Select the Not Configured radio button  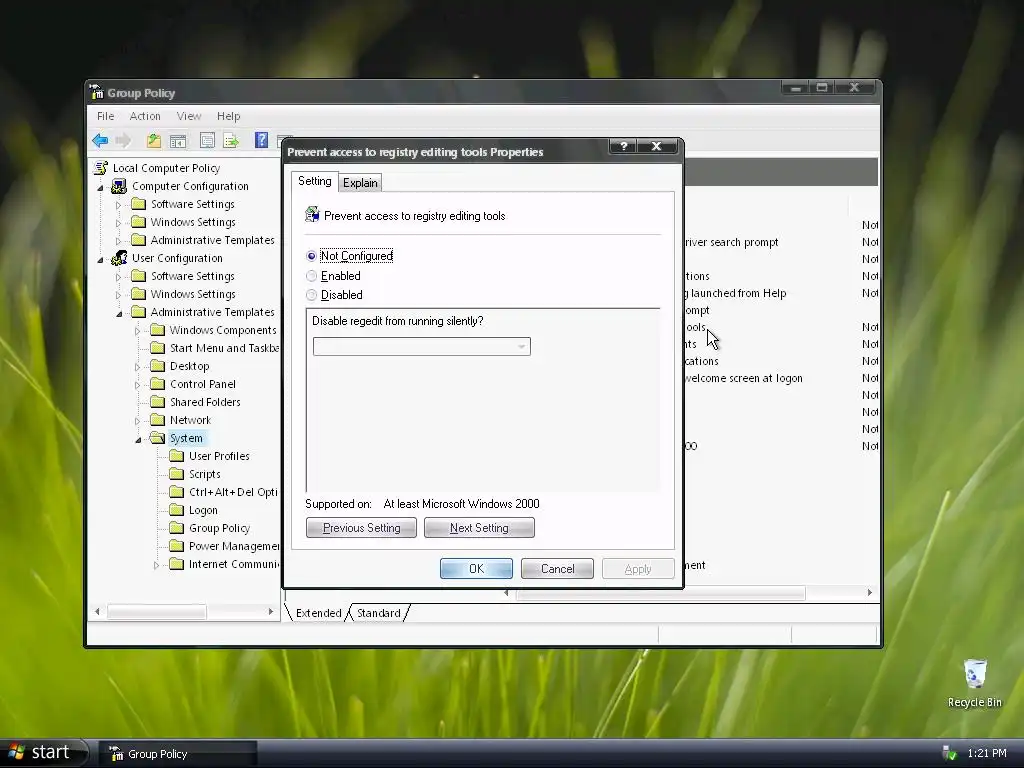coord(312,256)
